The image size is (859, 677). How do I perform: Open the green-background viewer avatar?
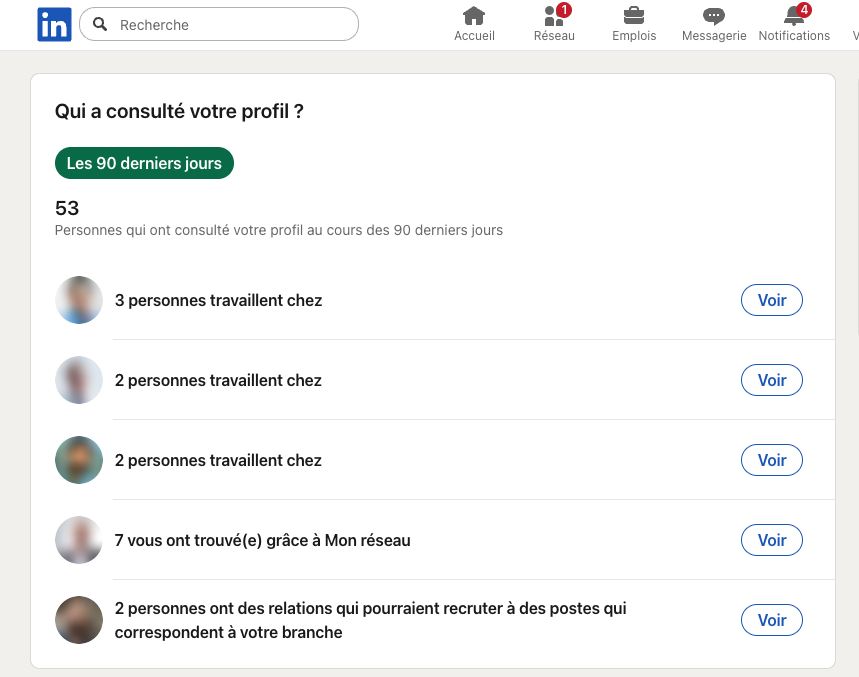point(78,460)
